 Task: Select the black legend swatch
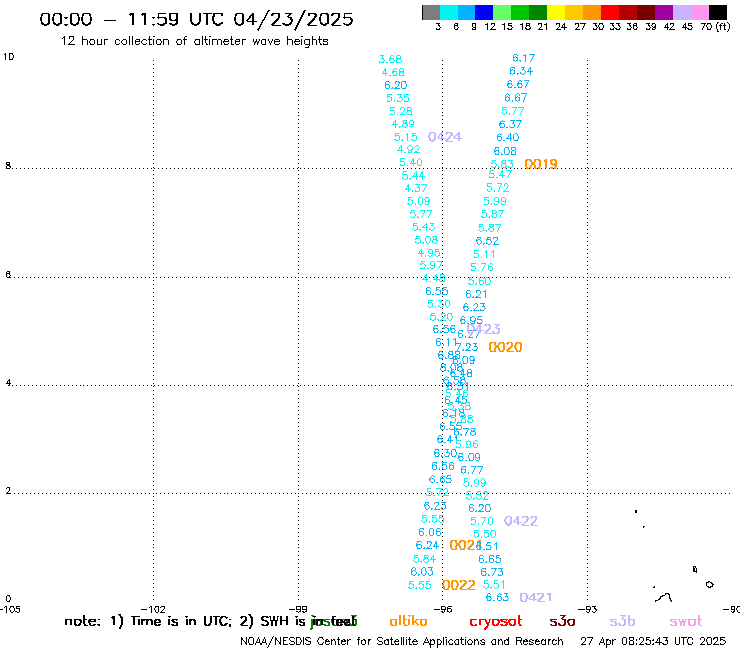click(718, 12)
